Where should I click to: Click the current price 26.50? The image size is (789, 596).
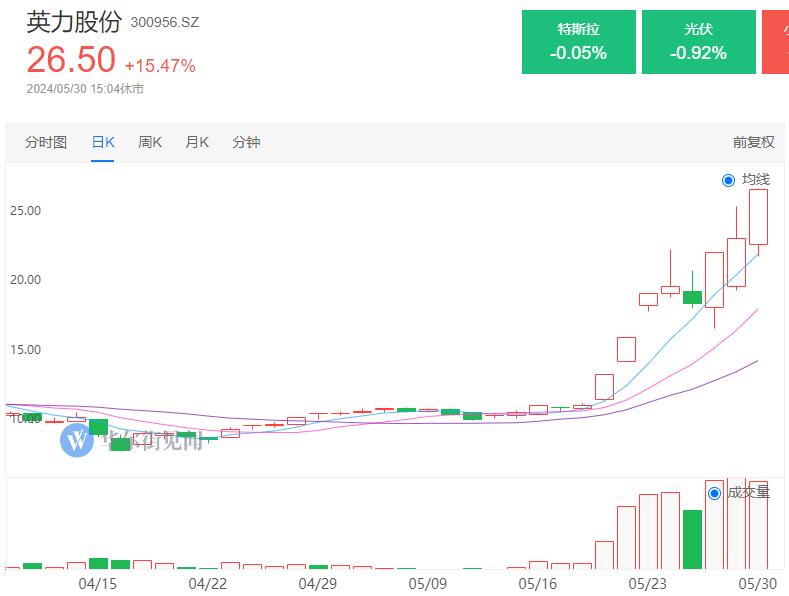[x=71, y=59]
